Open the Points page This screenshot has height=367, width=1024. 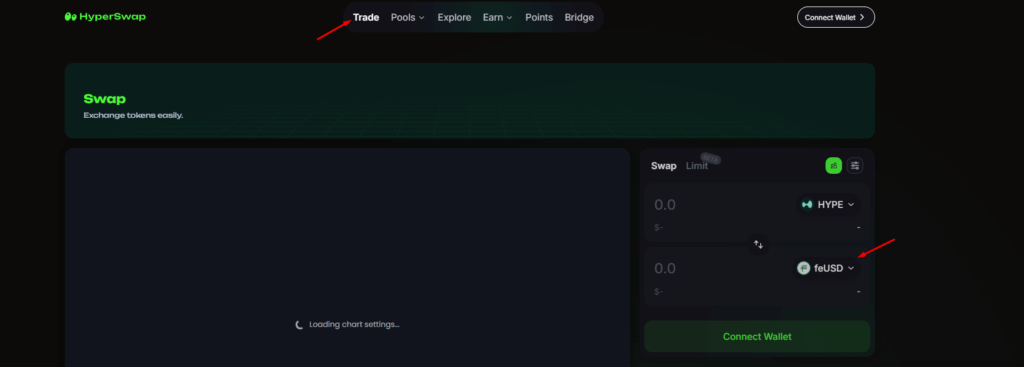pyautogui.click(x=539, y=18)
